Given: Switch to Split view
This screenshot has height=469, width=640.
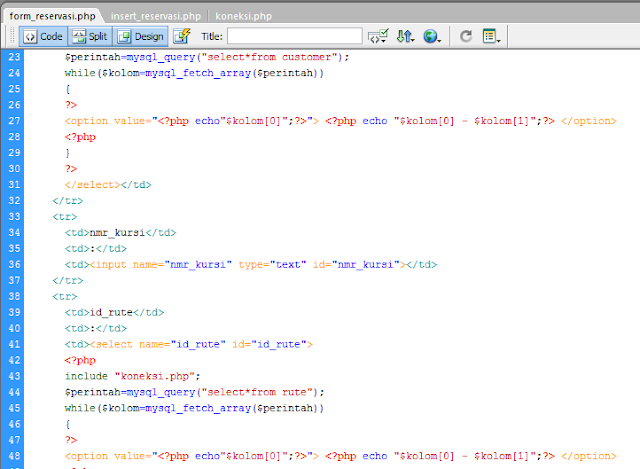Looking at the screenshot, I should click(x=90, y=36).
